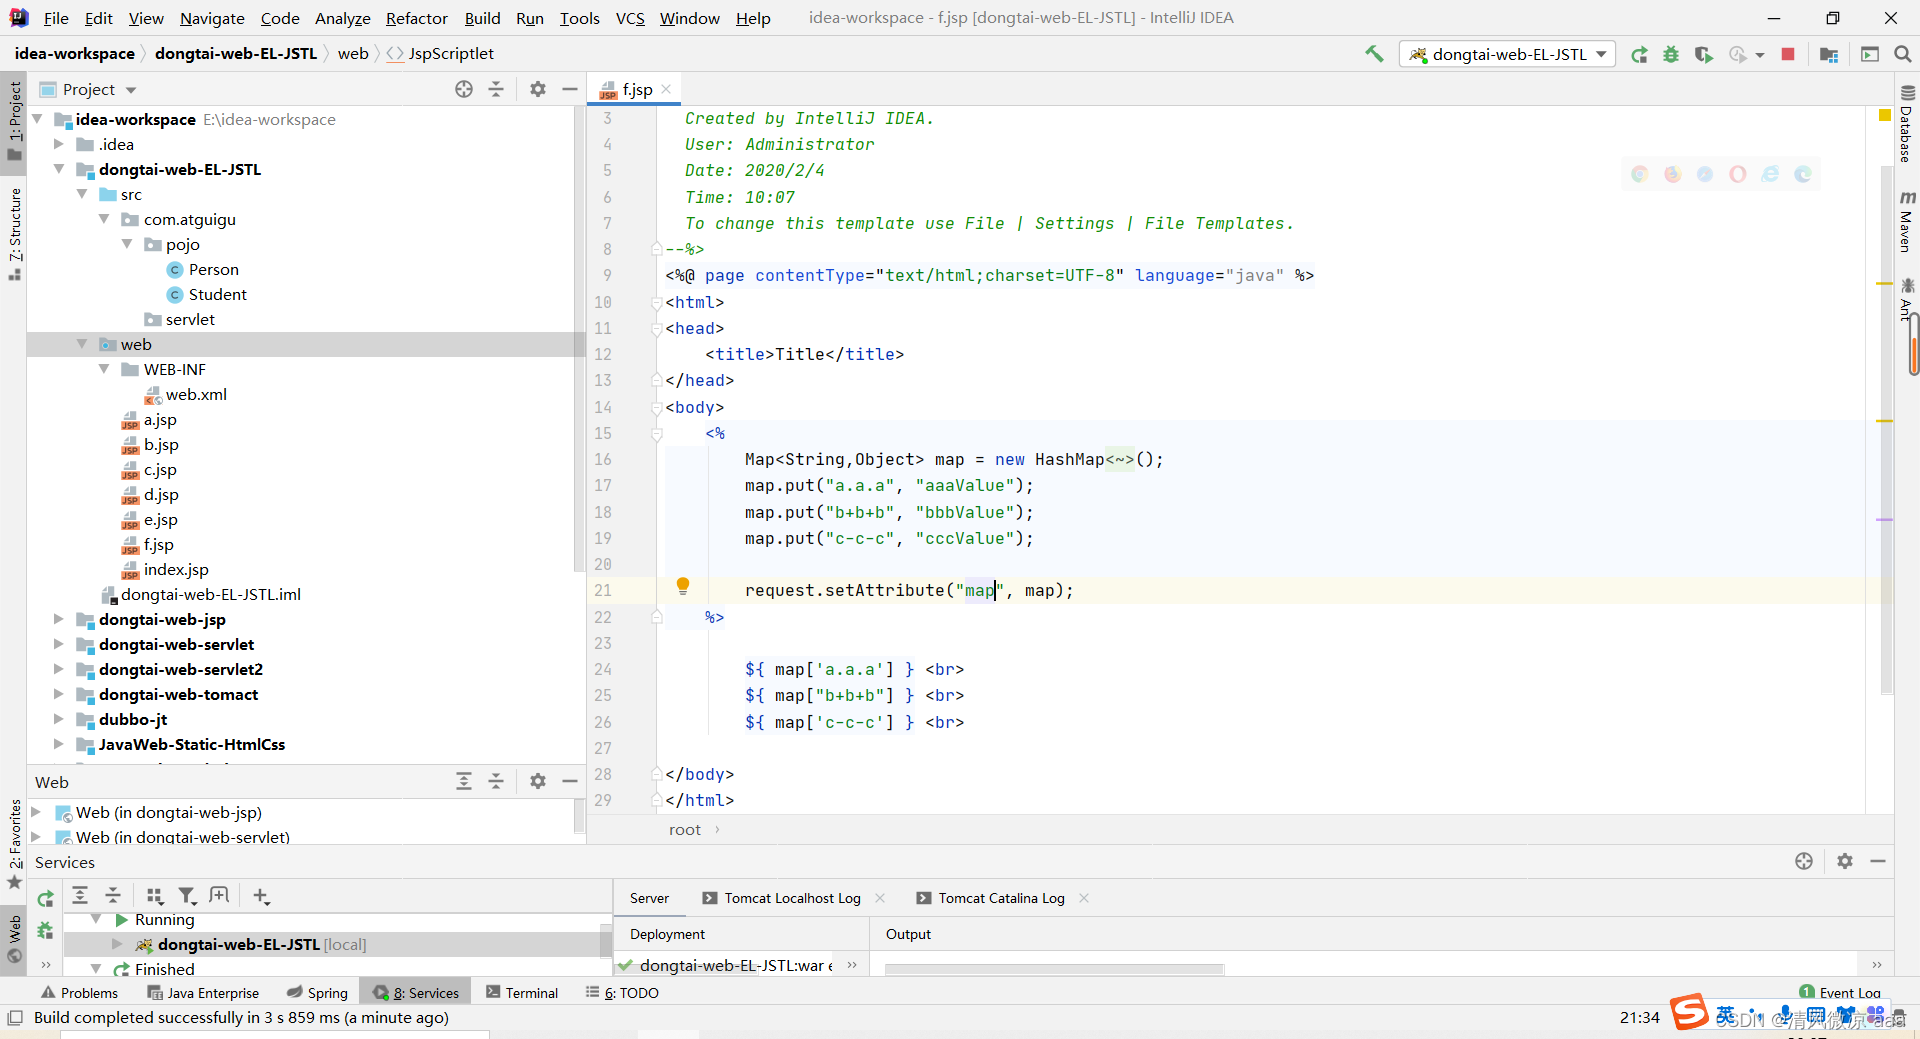
Task: Click the yellow intention lightbulb on line 21
Action: 683,586
